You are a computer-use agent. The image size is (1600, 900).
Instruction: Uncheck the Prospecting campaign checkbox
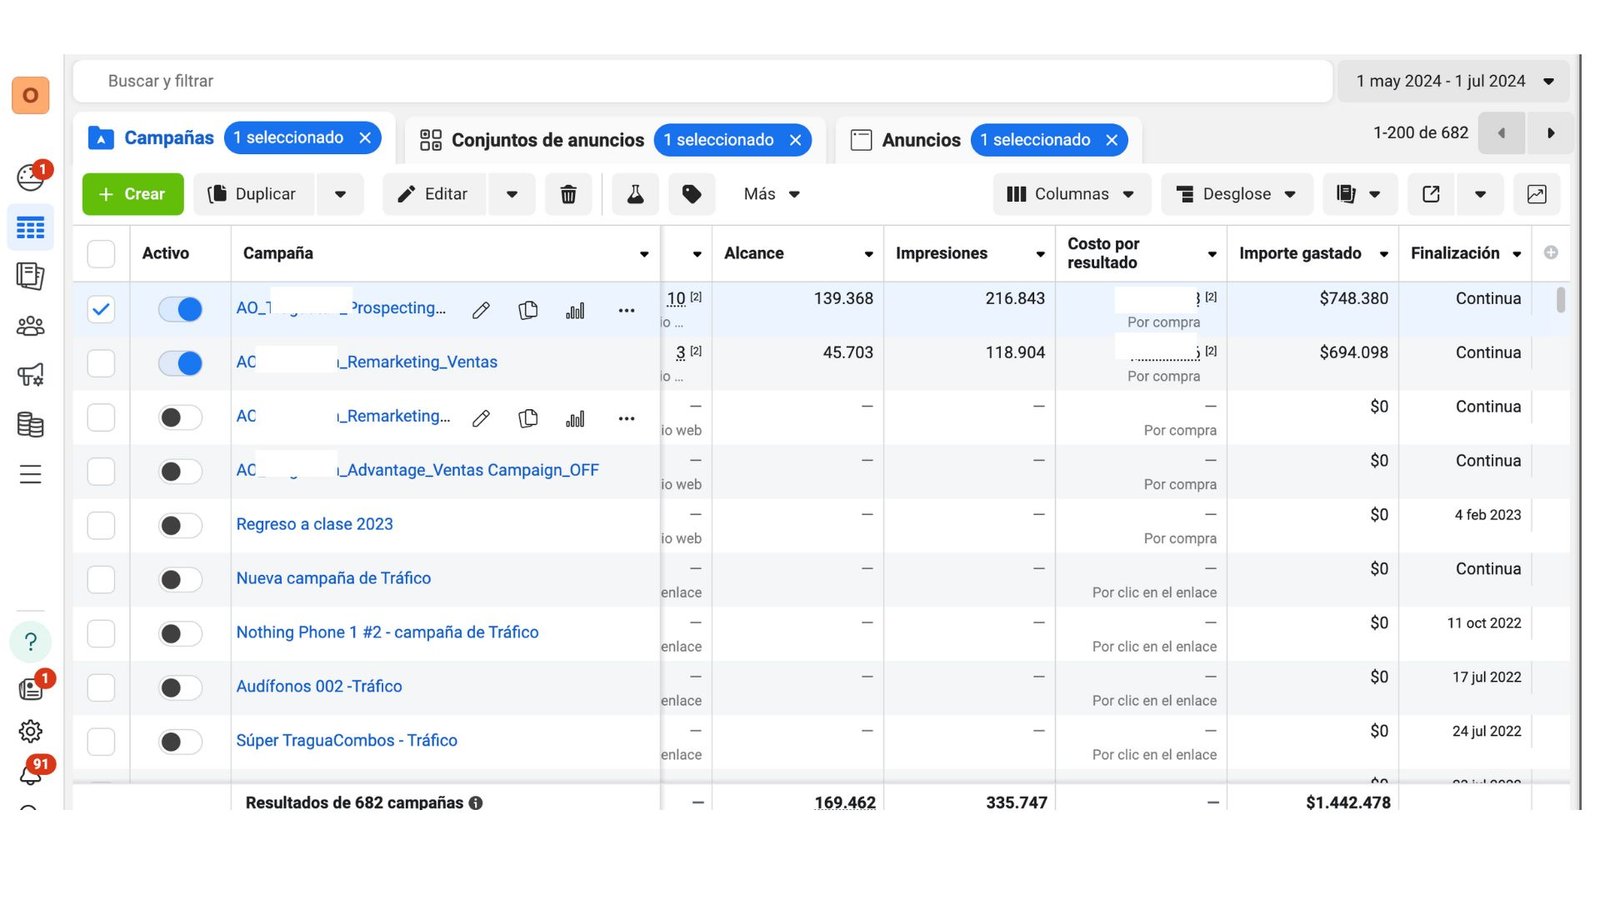pos(101,309)
